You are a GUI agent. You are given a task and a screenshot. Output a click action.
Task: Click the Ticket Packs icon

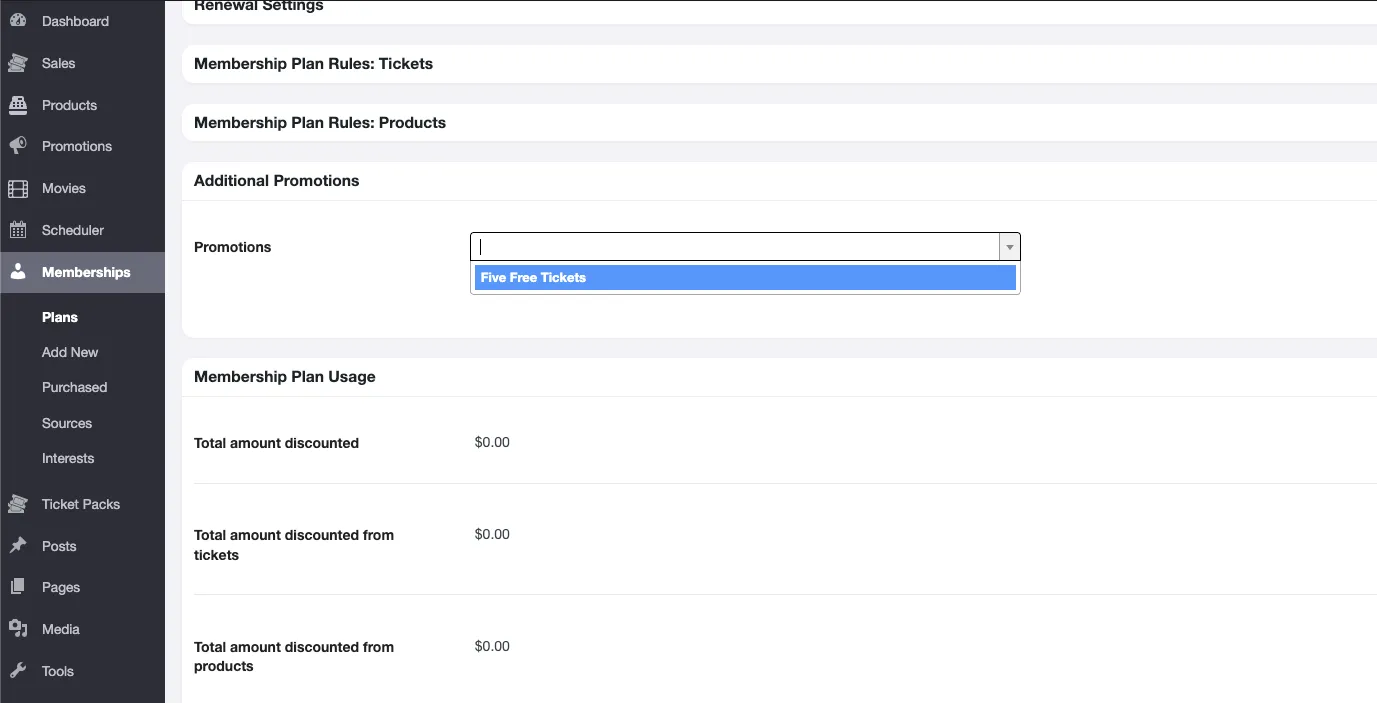[18, 504]
